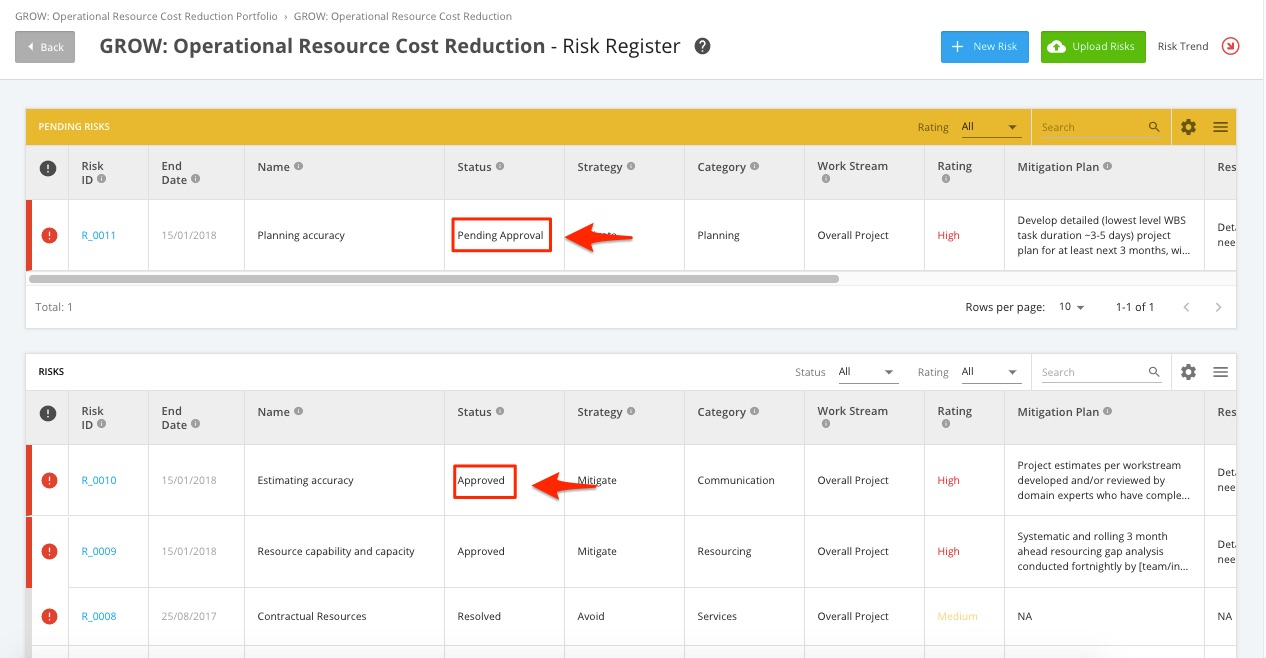Click the Resourcing category cell
Screen dimensions: 1266x658
(745, 552)
